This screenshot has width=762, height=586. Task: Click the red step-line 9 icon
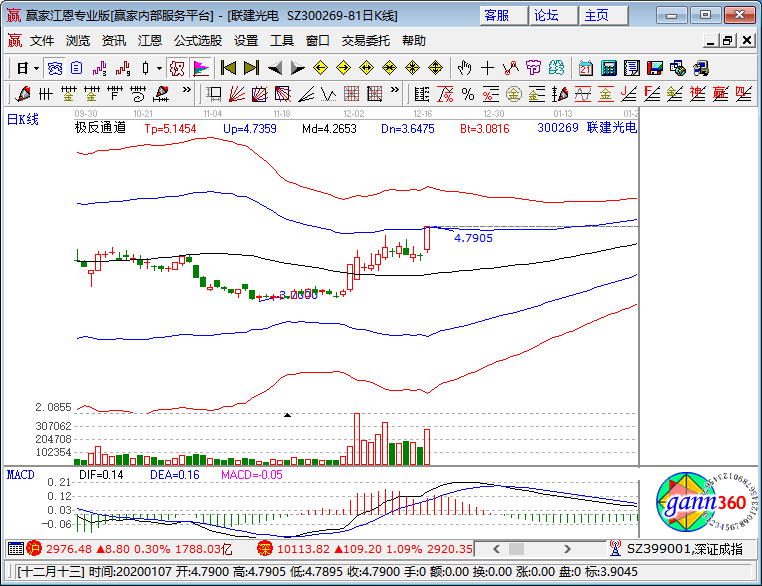click(x=123, y=69)
